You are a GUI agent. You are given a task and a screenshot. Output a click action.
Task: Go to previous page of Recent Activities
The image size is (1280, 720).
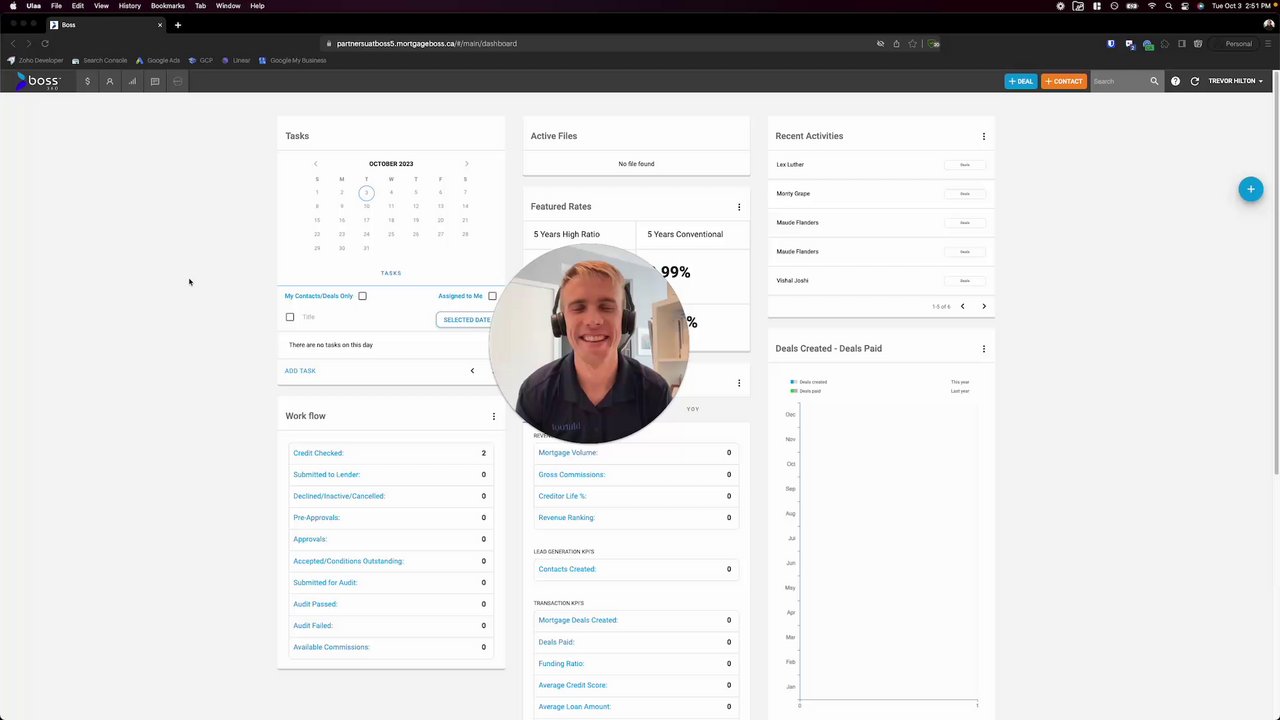click(962, 307)
